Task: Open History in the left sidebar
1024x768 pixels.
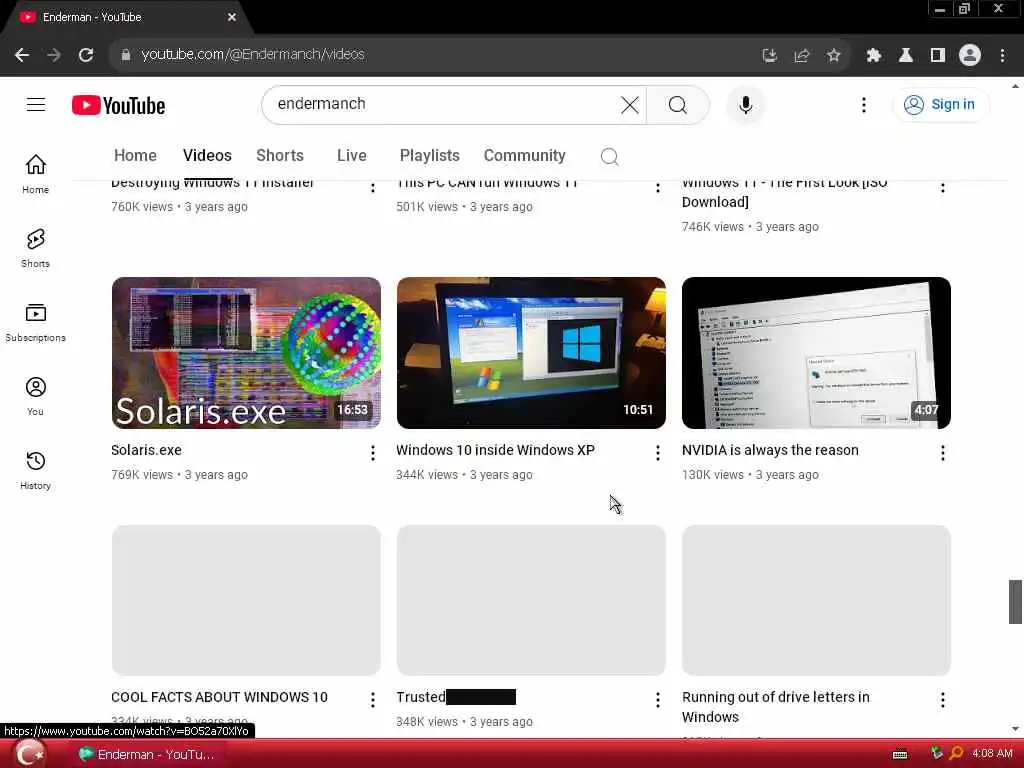Action: click(35, 470)
